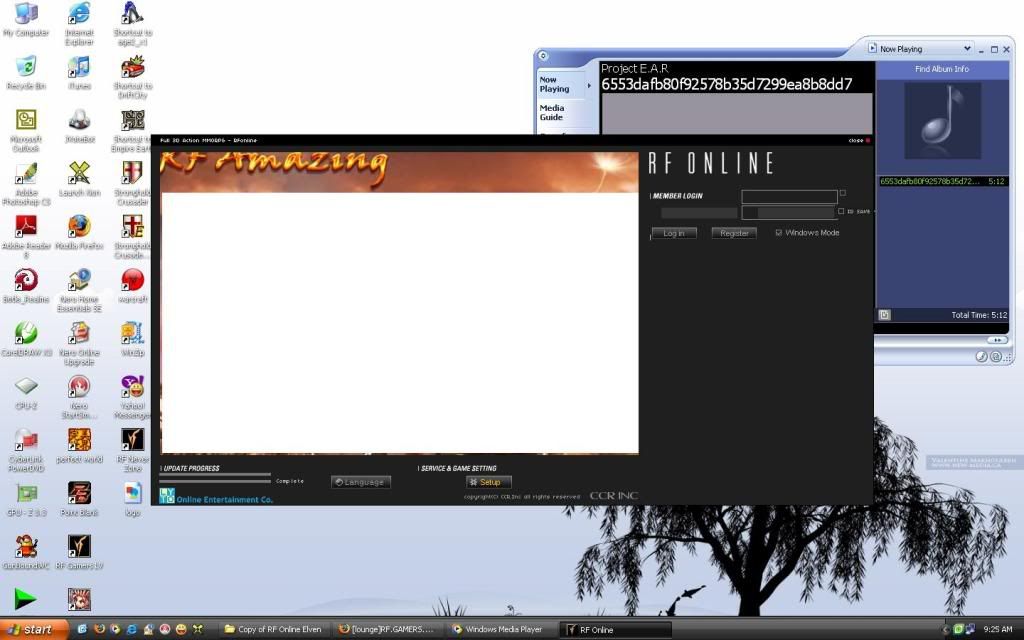Click LYTO Online Entertainment Co. logo
This screenshot has width=1024, height=640.
(216, 496)
